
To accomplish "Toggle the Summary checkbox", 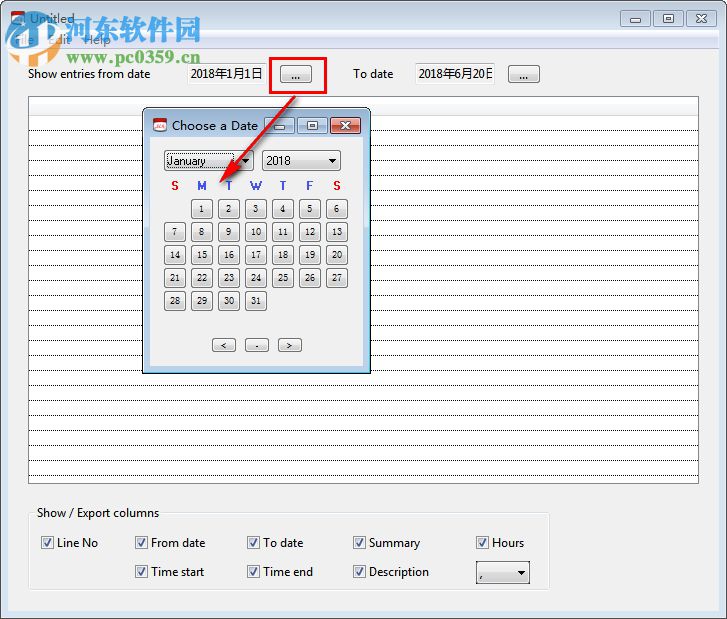I will 359,543.
